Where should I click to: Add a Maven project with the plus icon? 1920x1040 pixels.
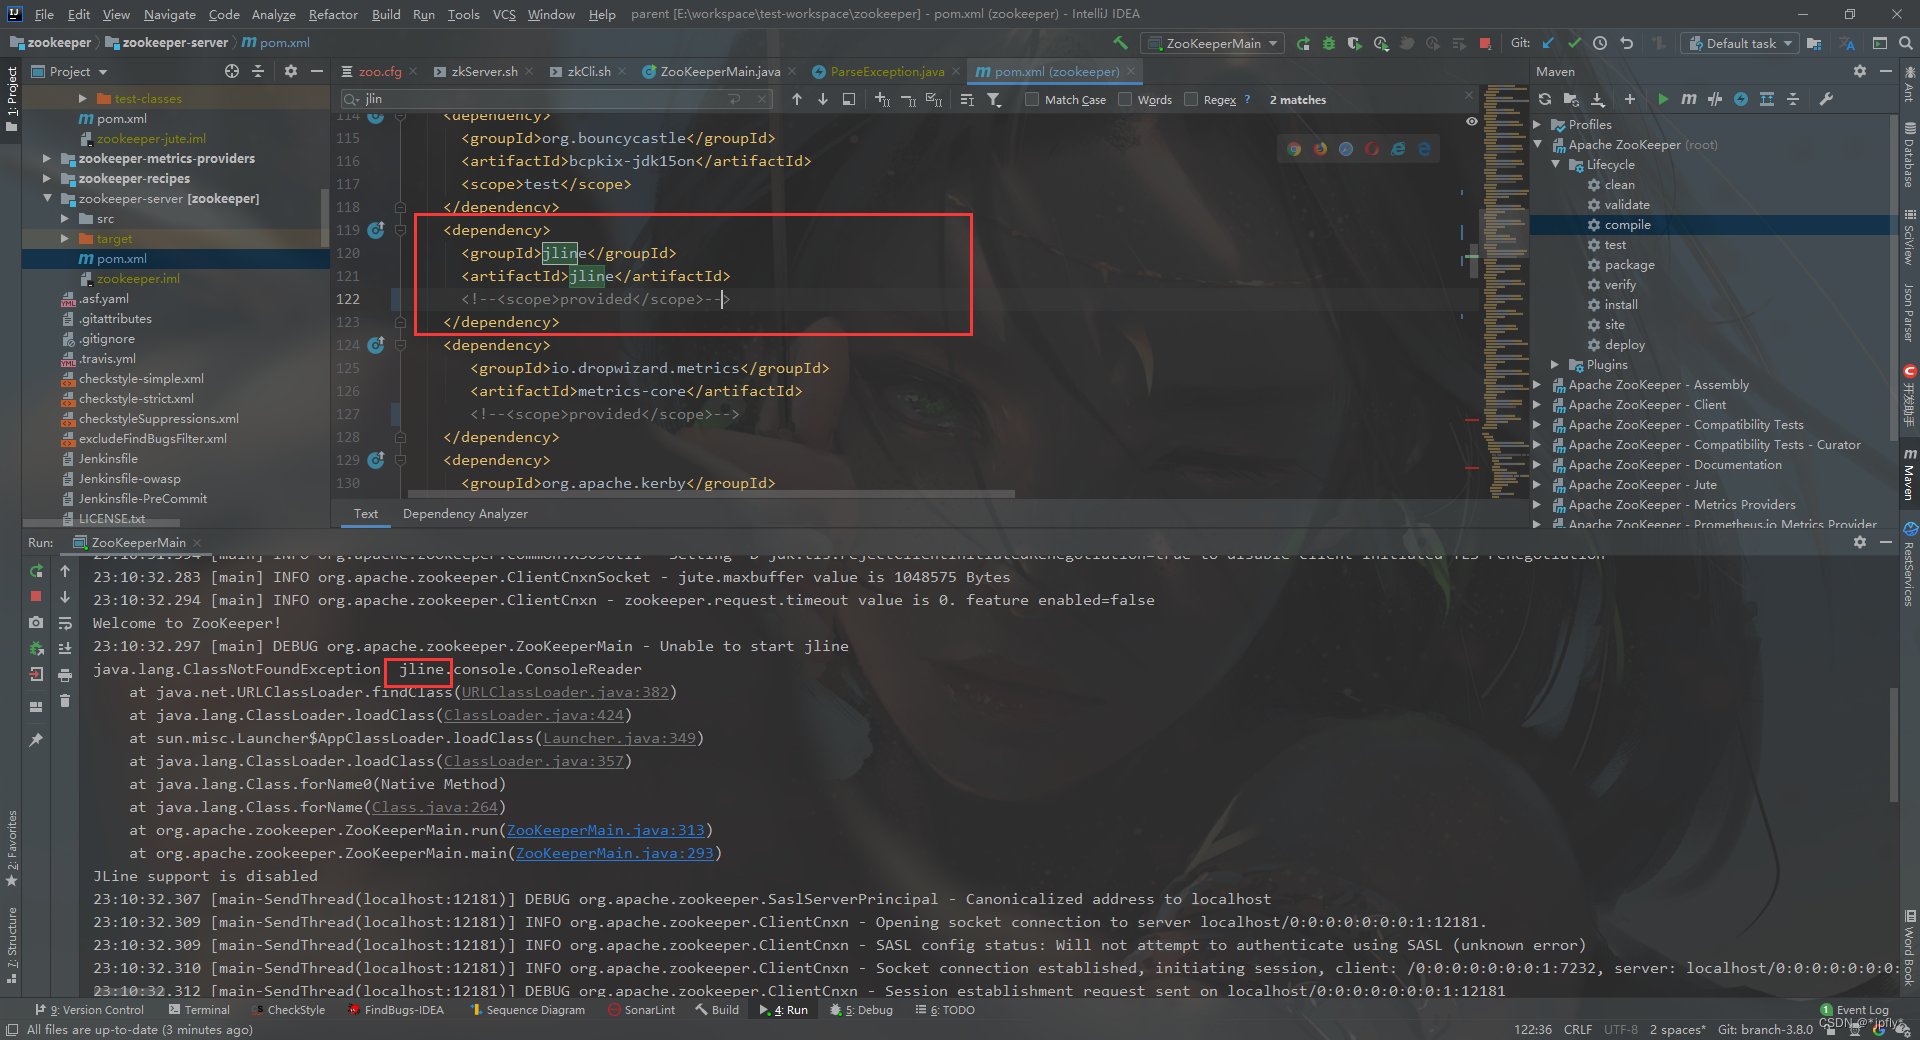point(1630,99)
